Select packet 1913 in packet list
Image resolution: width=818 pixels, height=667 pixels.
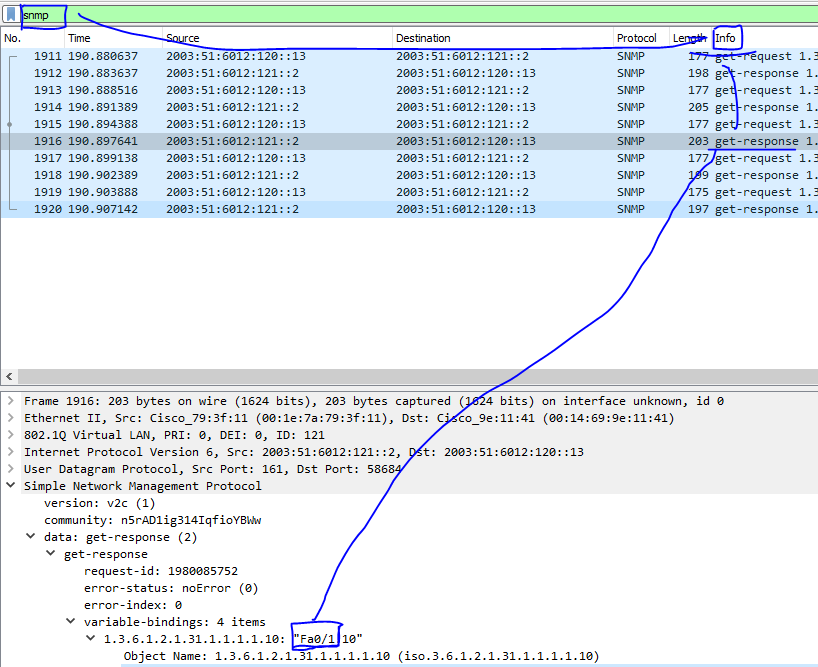[409, 90]
